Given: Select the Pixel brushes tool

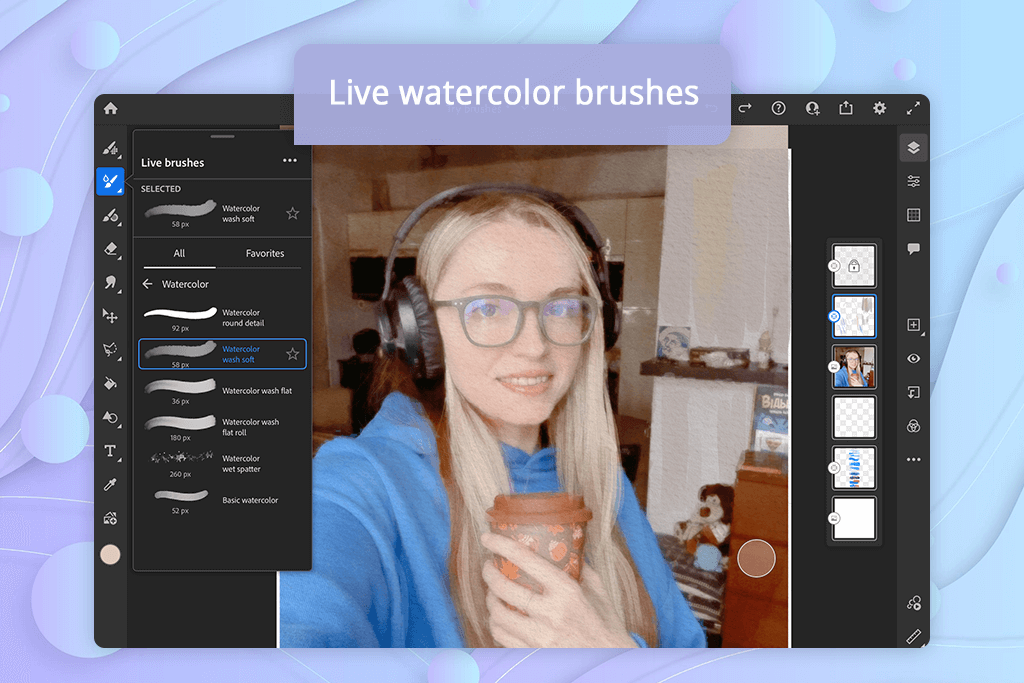Looking at the screenshot, I should click(110, 149).
